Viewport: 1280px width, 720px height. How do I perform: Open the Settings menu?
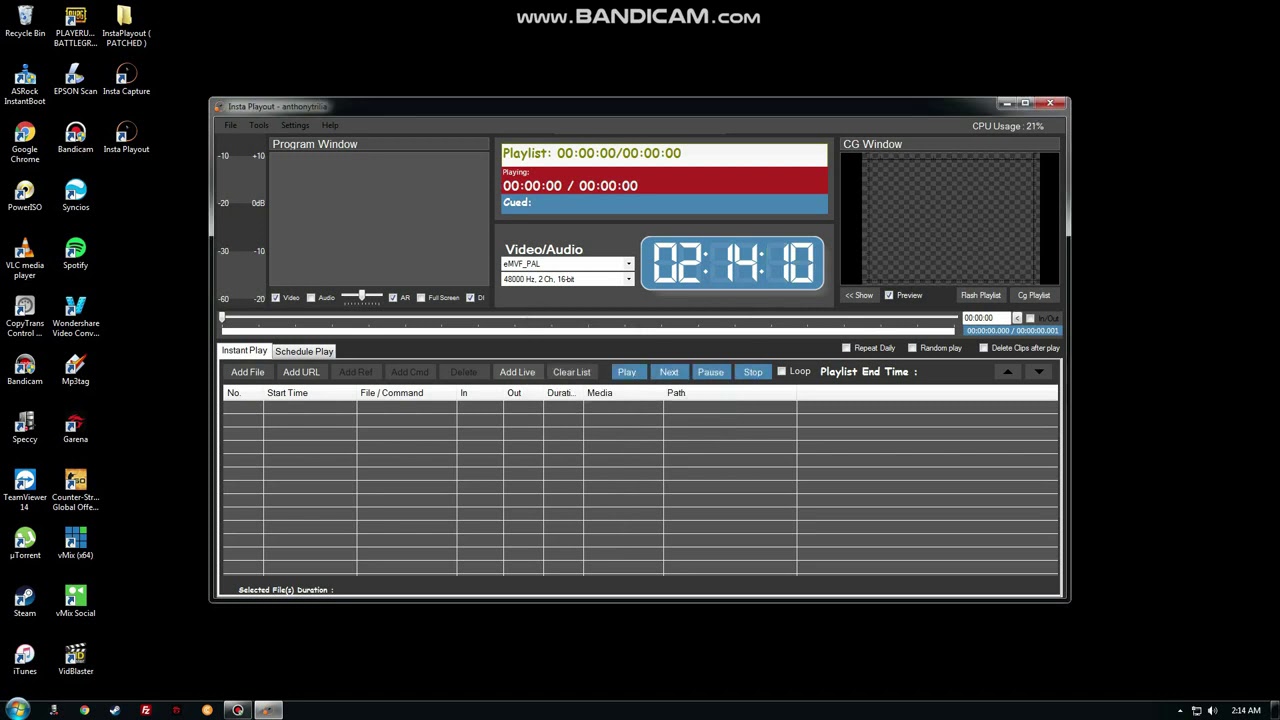[295, 125]
